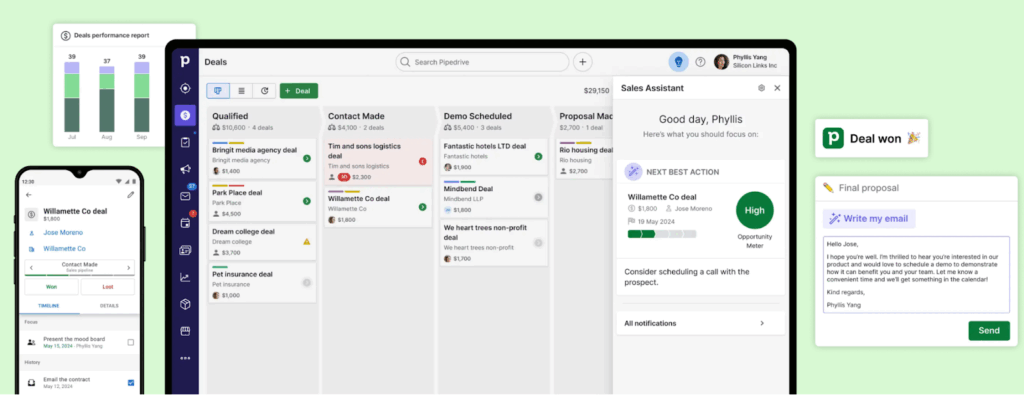
Task: Open the Mail icon with badge in sidebar
Action: coord(185,196)
